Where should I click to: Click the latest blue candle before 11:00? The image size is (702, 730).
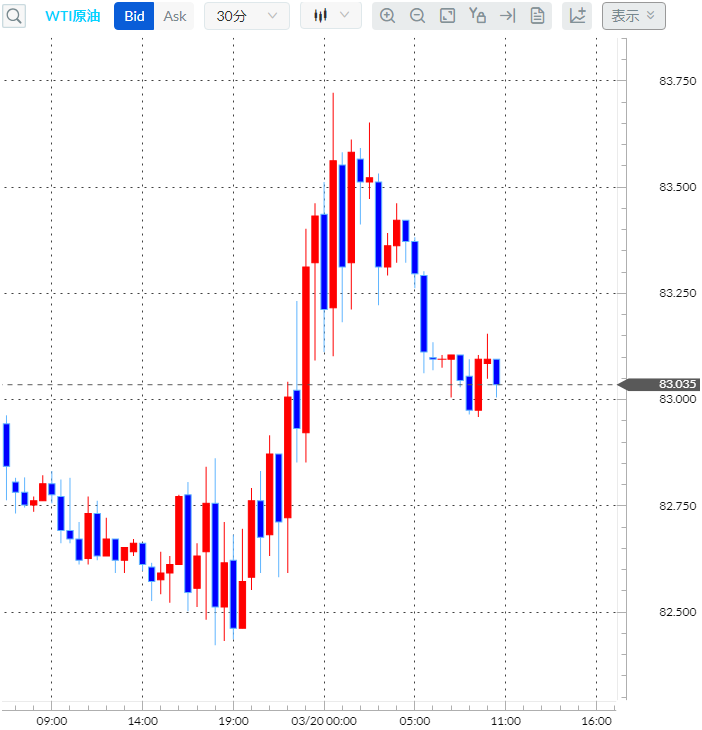pyautogui.click(x=496, y=372)
